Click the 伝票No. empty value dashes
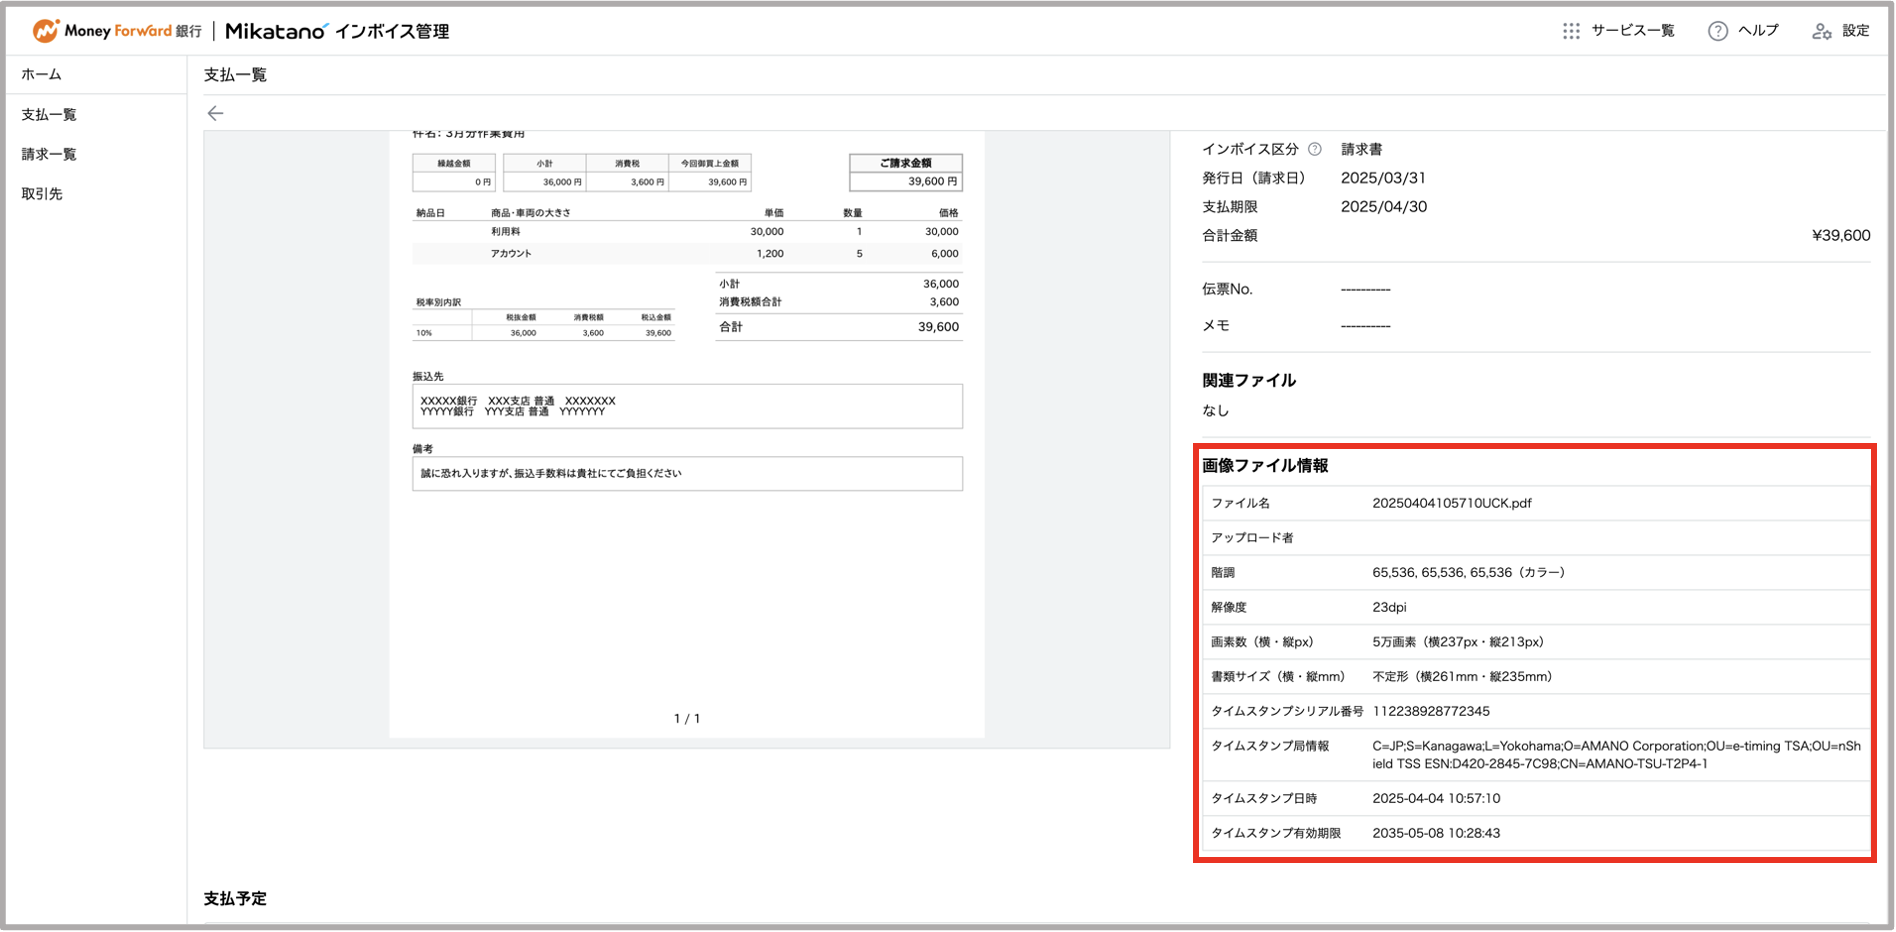 coord(1365,289)
